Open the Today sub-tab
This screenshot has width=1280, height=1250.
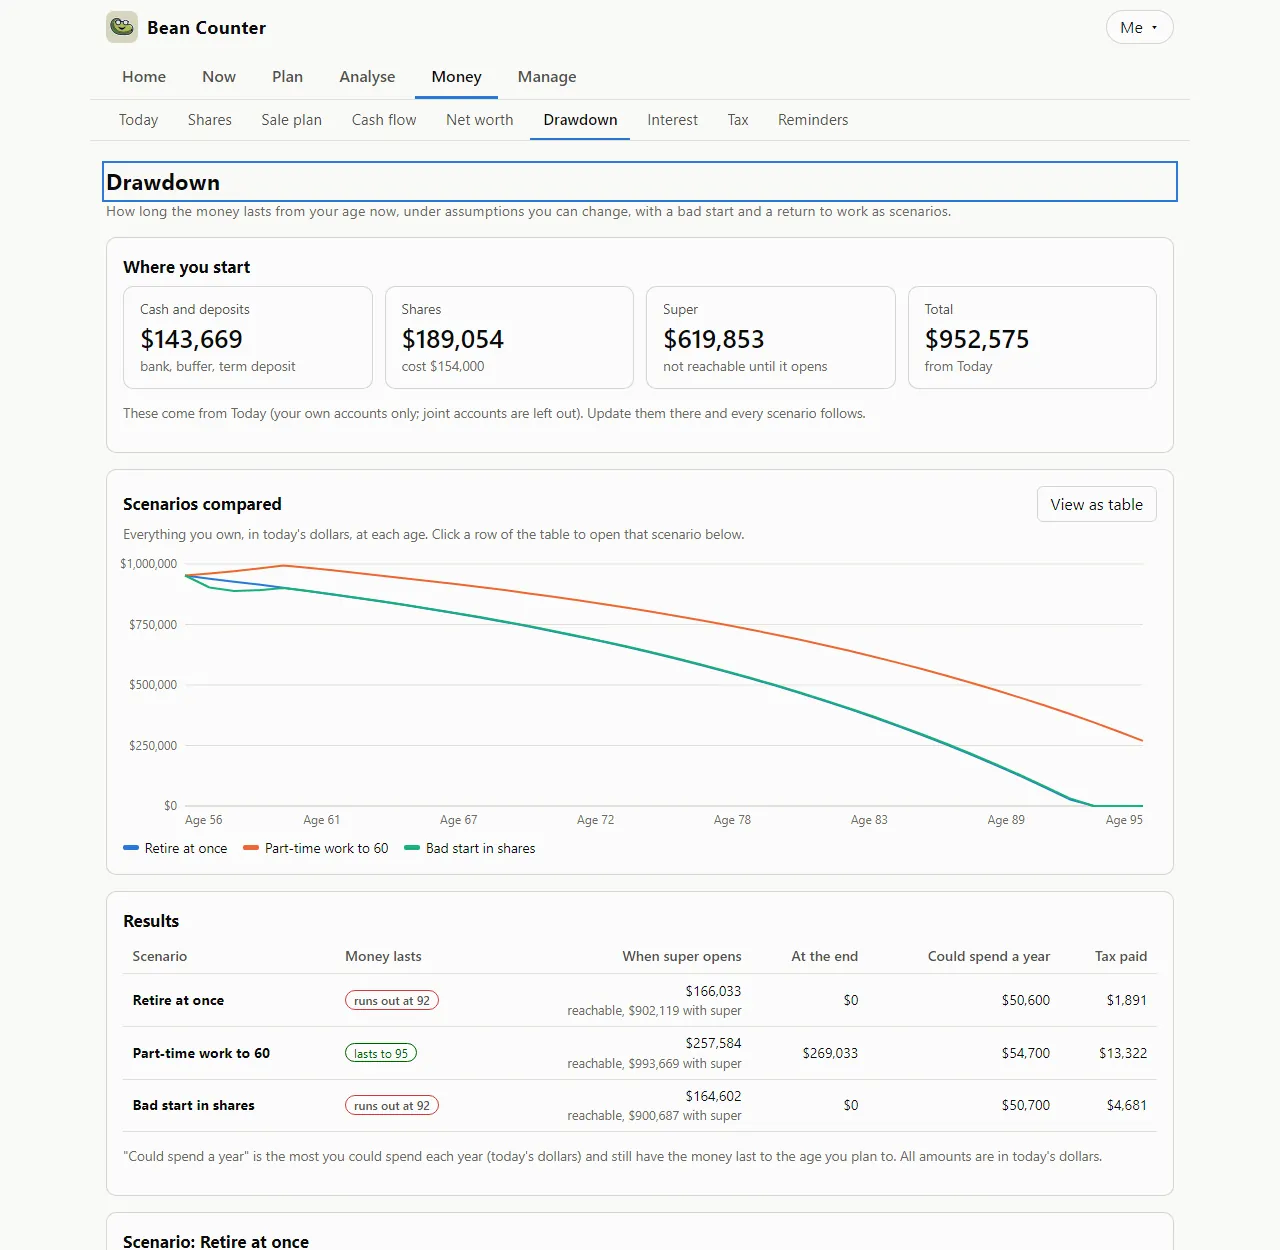point(138,120)
